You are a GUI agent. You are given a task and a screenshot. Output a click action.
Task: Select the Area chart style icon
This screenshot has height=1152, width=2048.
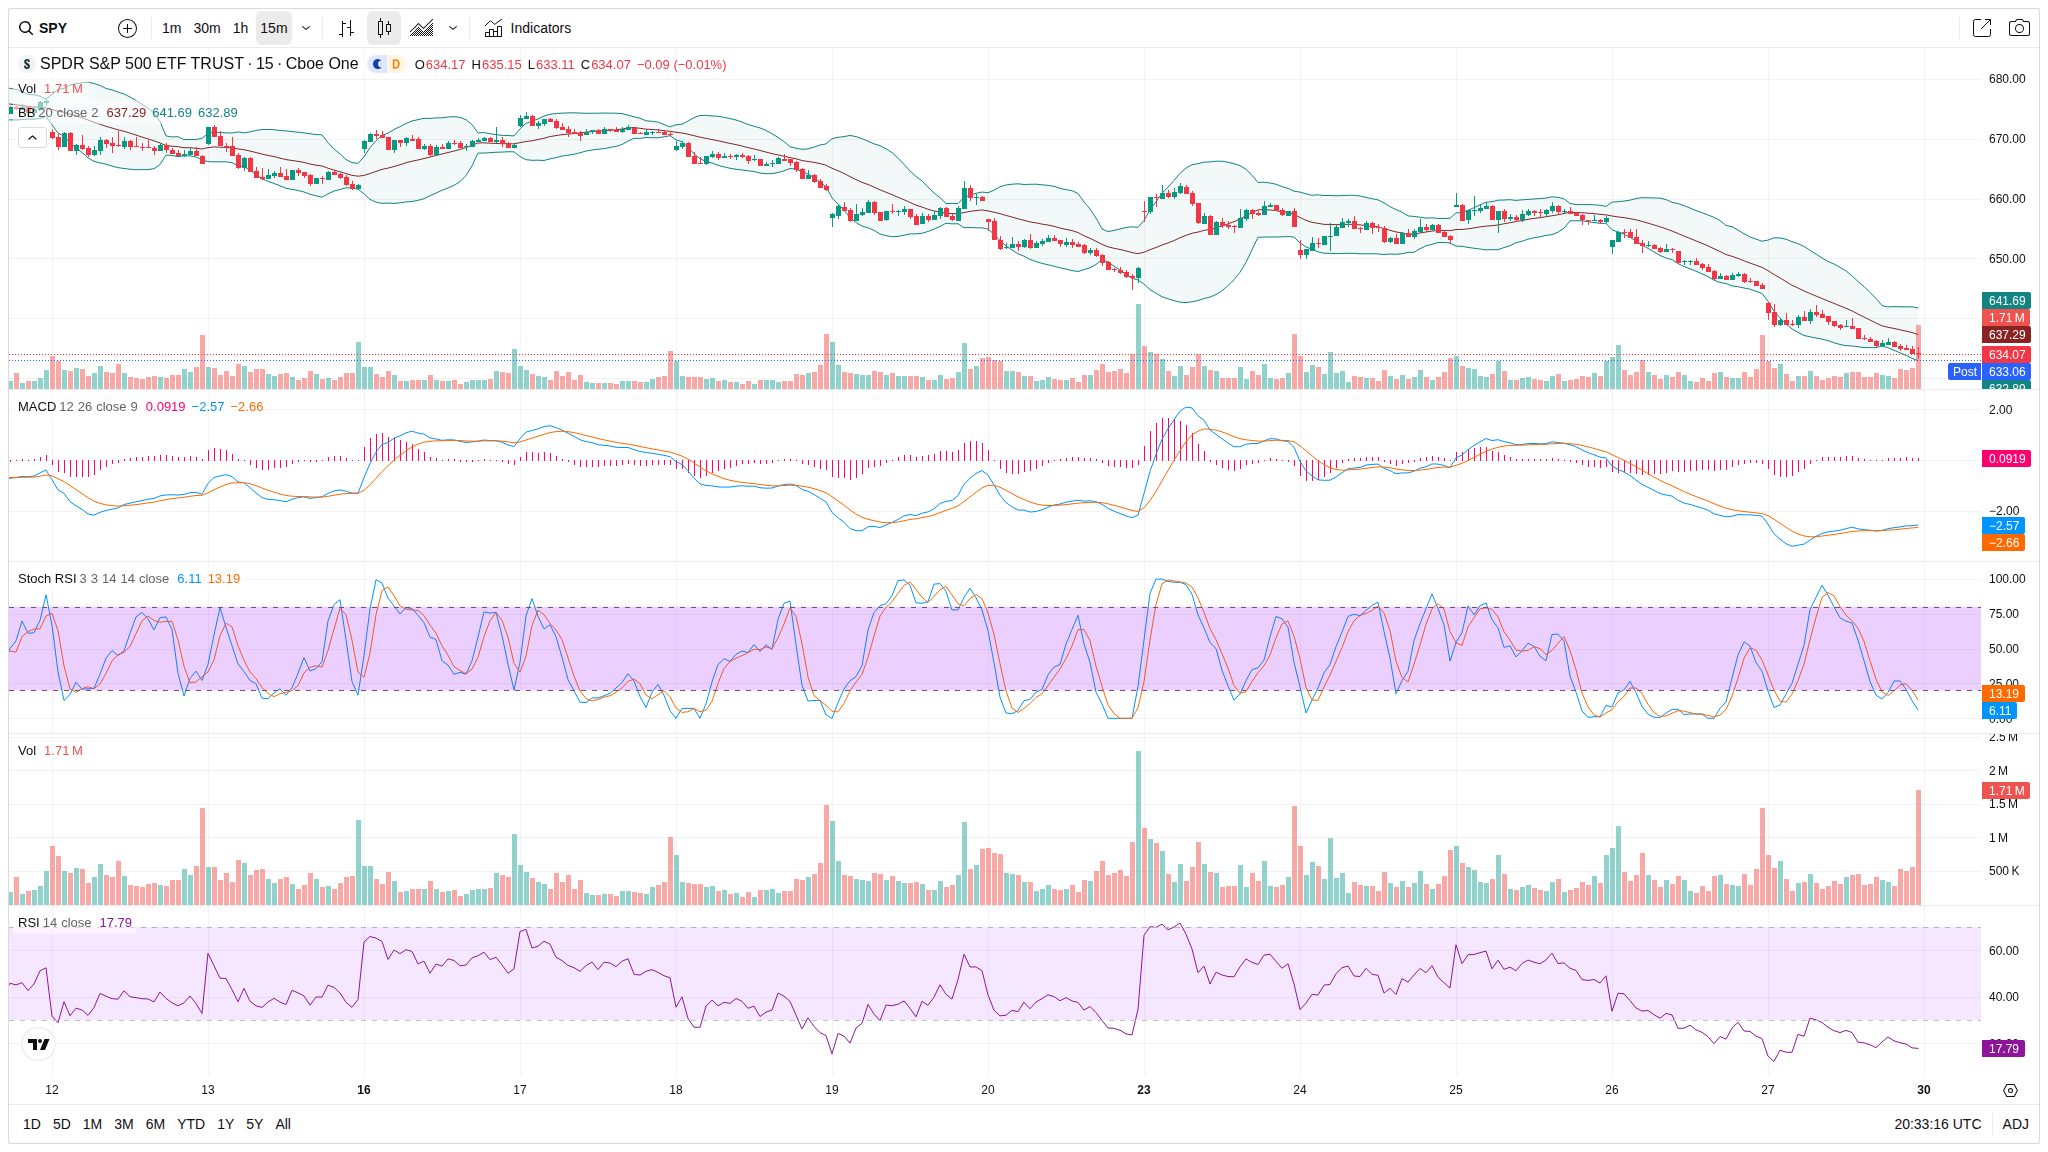click(x=422, y=28)
